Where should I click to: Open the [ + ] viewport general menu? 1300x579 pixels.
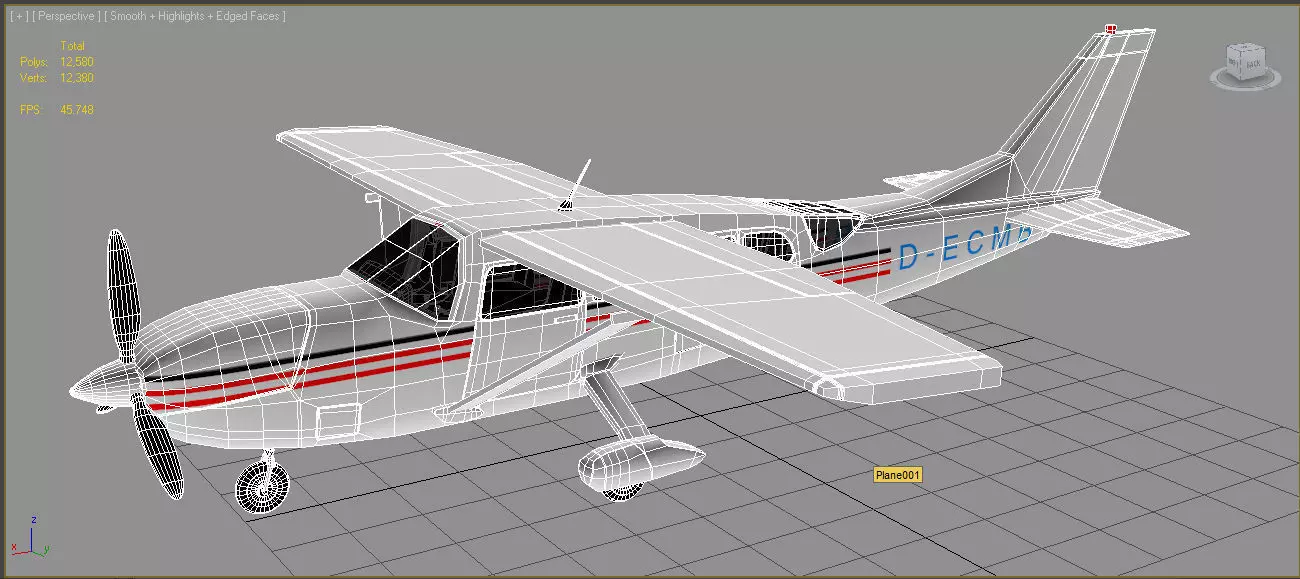[x=18, y=16]
